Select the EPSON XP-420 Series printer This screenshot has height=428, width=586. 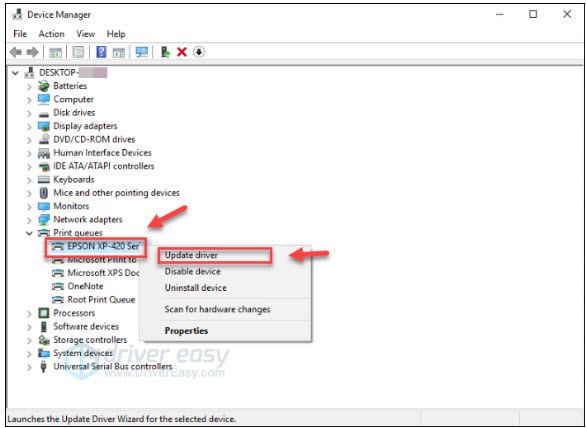tap(103, 246)
